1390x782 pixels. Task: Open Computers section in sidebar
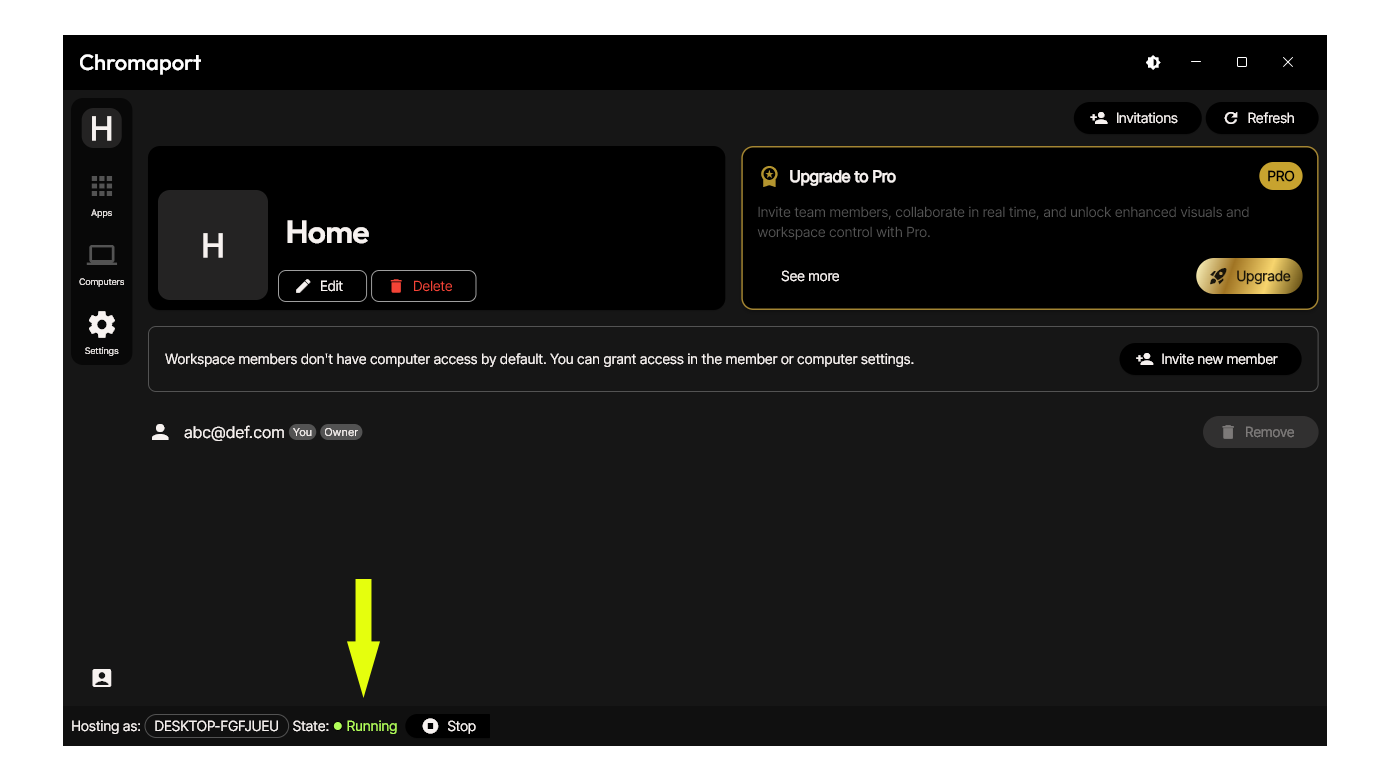[x=101, y=263]
